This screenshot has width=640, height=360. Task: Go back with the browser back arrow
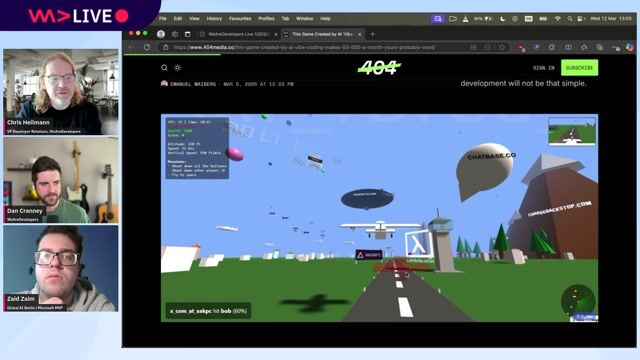pos(131,47)
